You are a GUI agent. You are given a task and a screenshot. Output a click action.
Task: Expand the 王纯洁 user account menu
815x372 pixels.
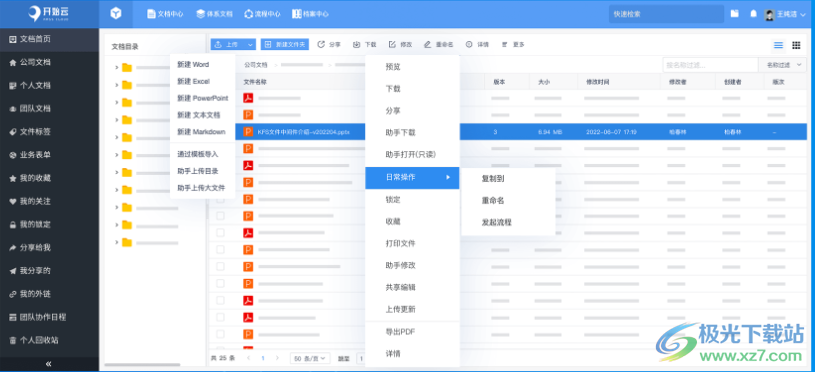click(785, 15)
